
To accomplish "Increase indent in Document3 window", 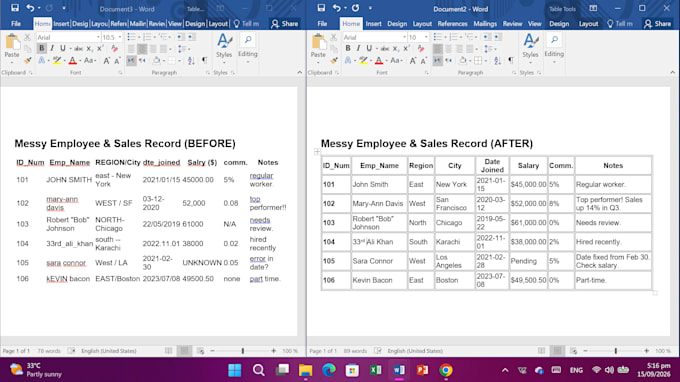I will point(191,37).
